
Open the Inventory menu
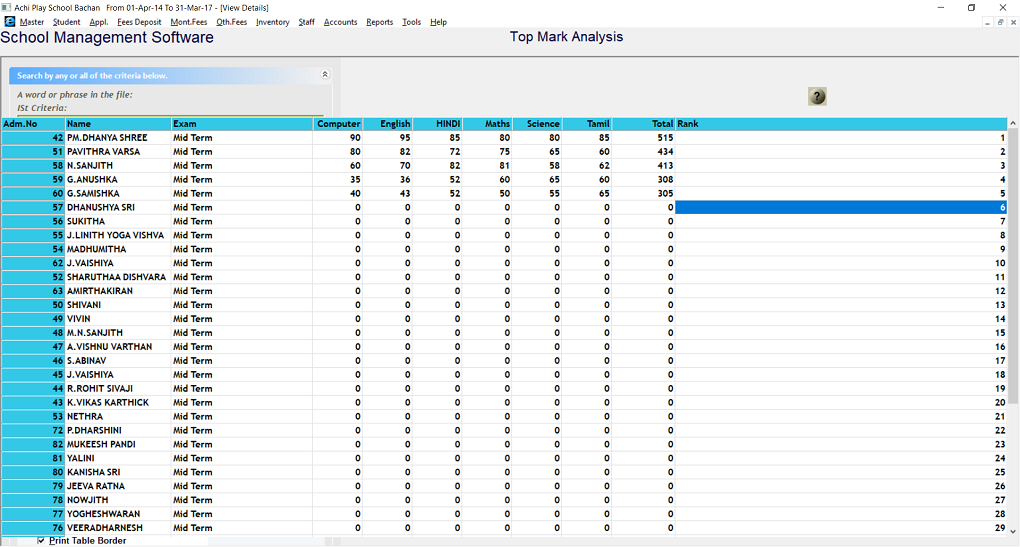pos(272,22)
